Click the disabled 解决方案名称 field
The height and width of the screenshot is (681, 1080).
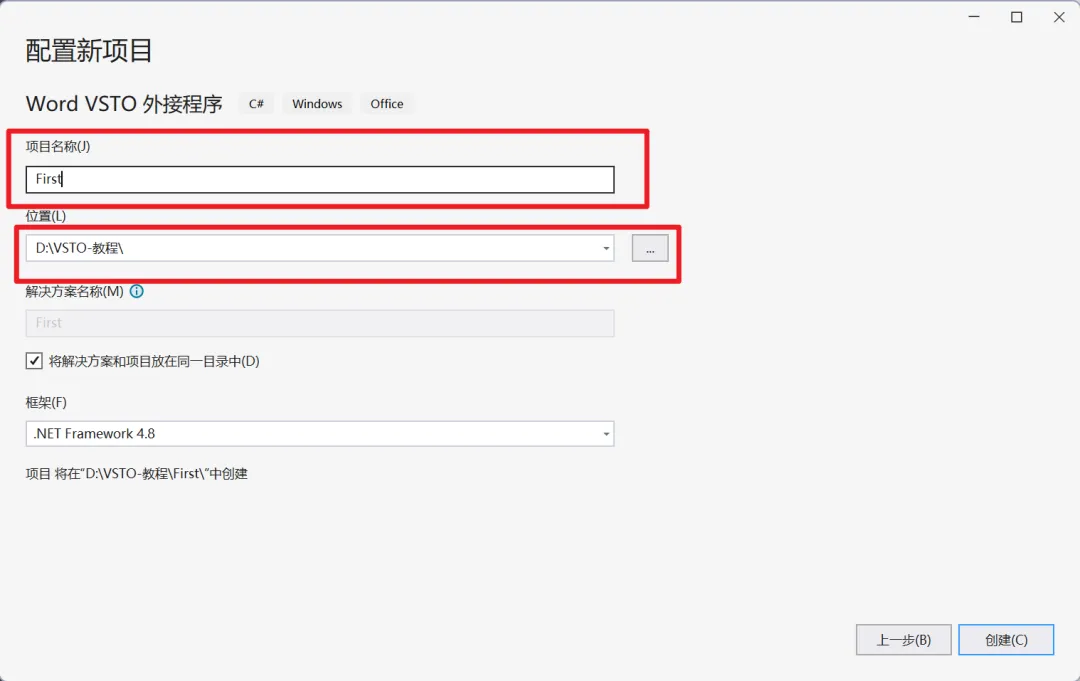click(x=320, y=323)
